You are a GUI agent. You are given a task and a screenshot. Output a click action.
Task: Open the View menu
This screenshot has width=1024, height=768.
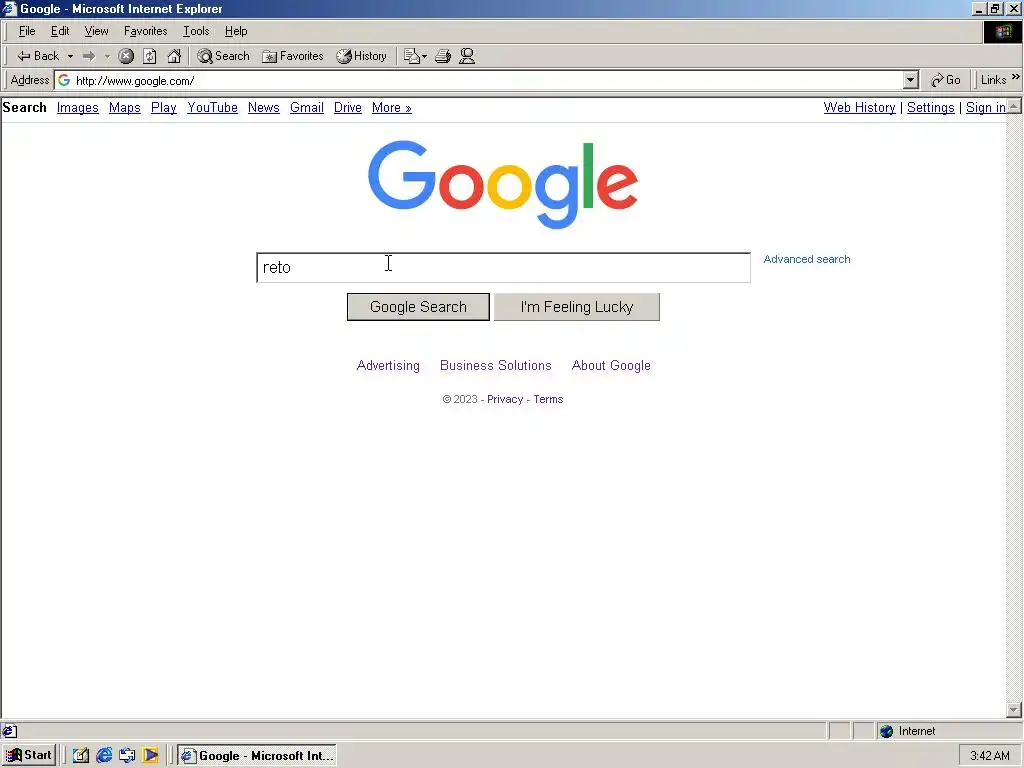(x=97, y=31)
